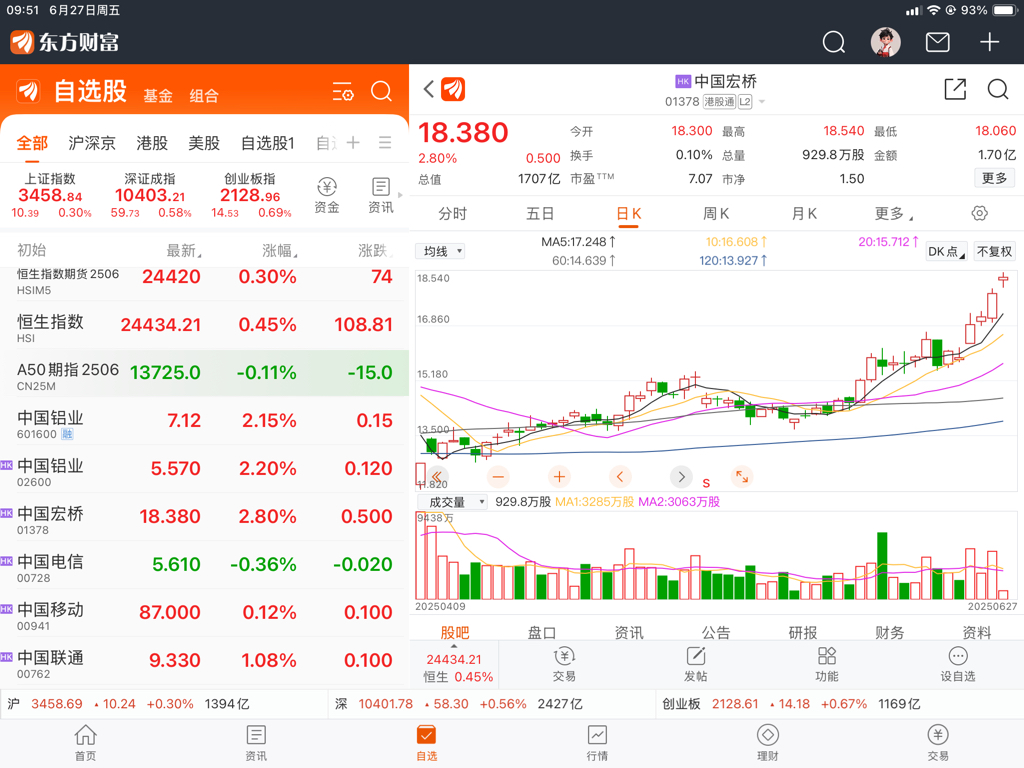Move chart cursor left one candle
This screenshot has width=1024, height=768.
click(620, 477)
